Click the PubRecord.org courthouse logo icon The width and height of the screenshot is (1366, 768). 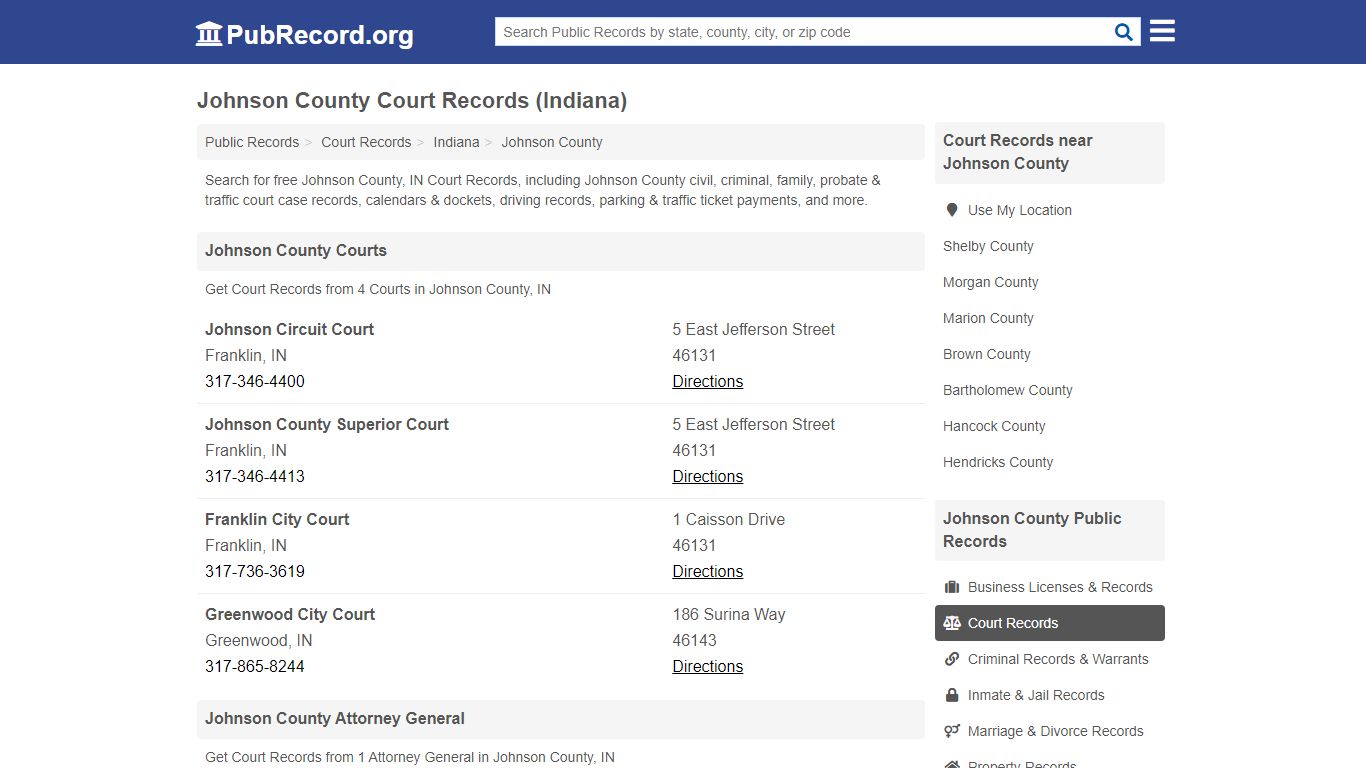tap(209, 33)
